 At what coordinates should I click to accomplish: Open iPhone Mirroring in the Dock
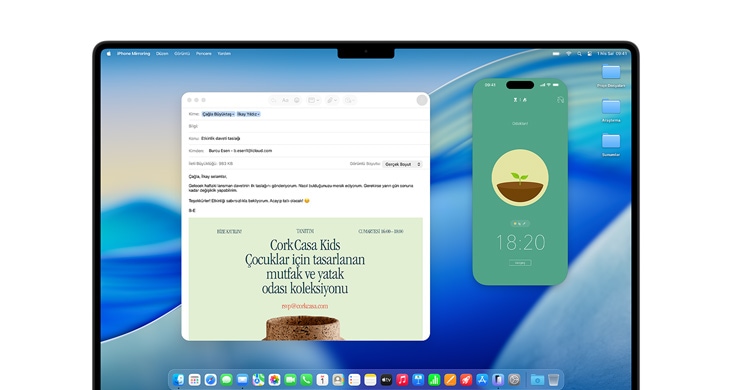tap(498, 380)
